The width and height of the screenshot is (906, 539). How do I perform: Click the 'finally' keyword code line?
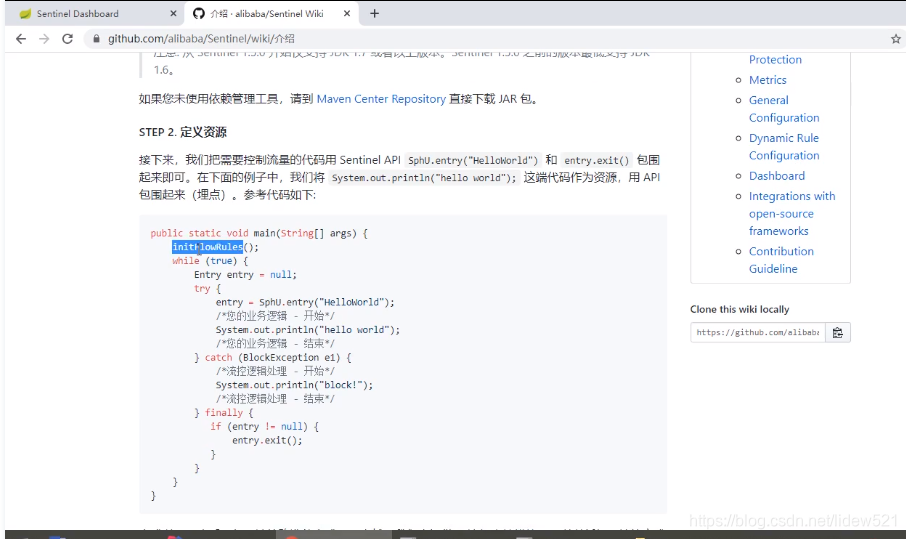(x=224, y=412)
